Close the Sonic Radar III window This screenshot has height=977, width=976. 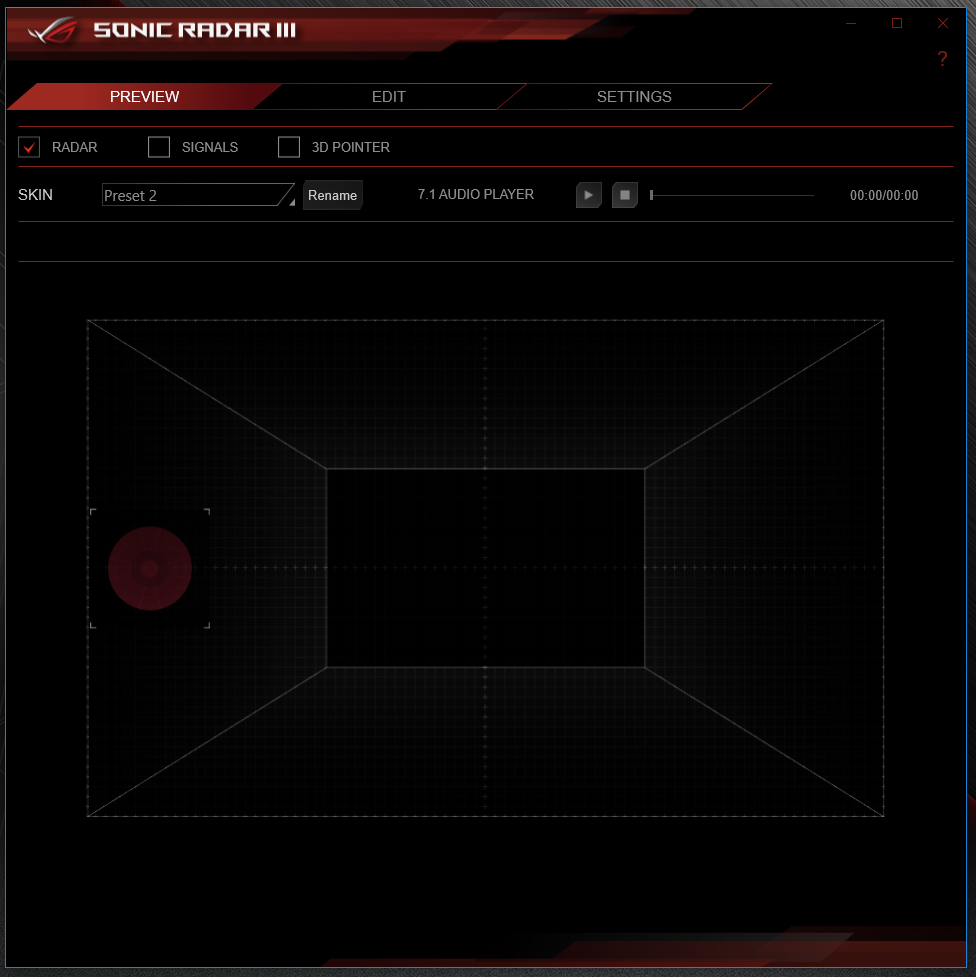click(943, 24)
